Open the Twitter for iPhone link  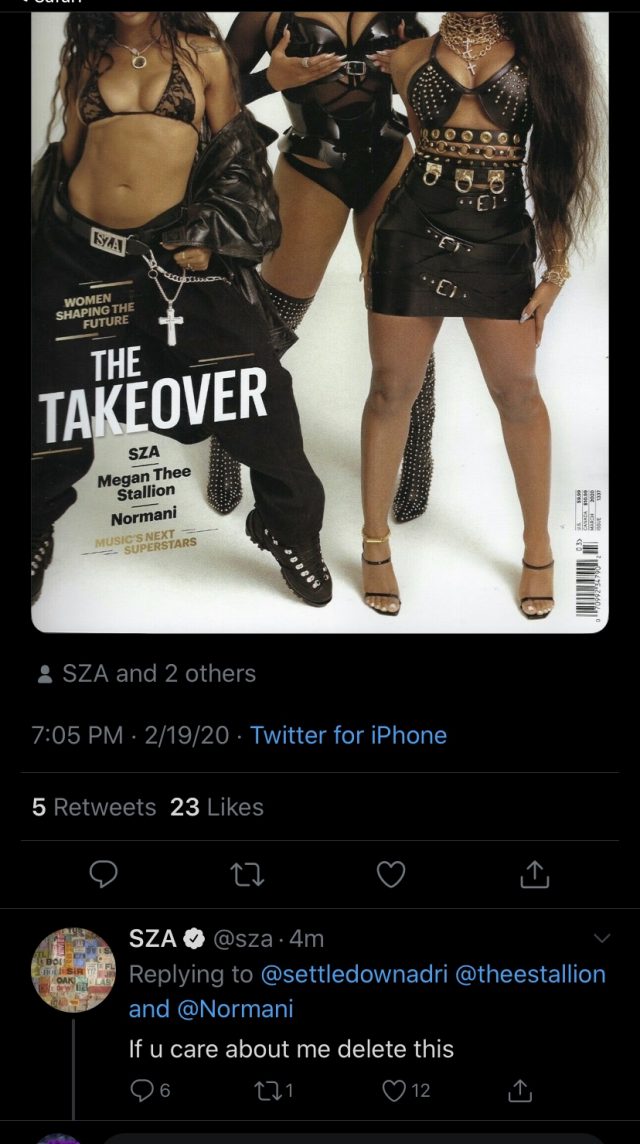tap(348, 735)
